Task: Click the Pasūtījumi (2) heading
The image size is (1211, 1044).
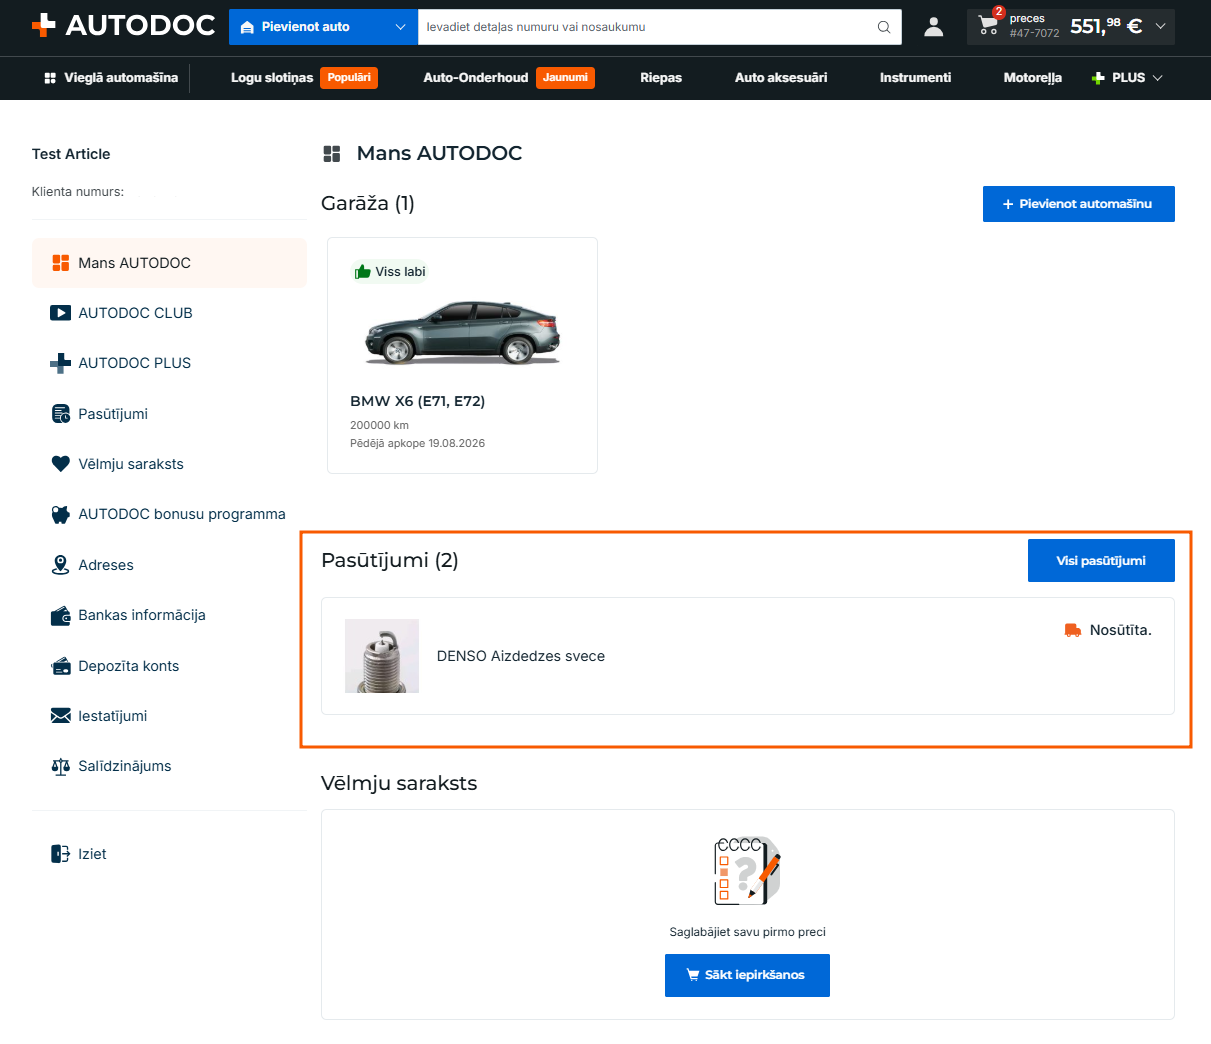Action: click(x=390, y=560)
